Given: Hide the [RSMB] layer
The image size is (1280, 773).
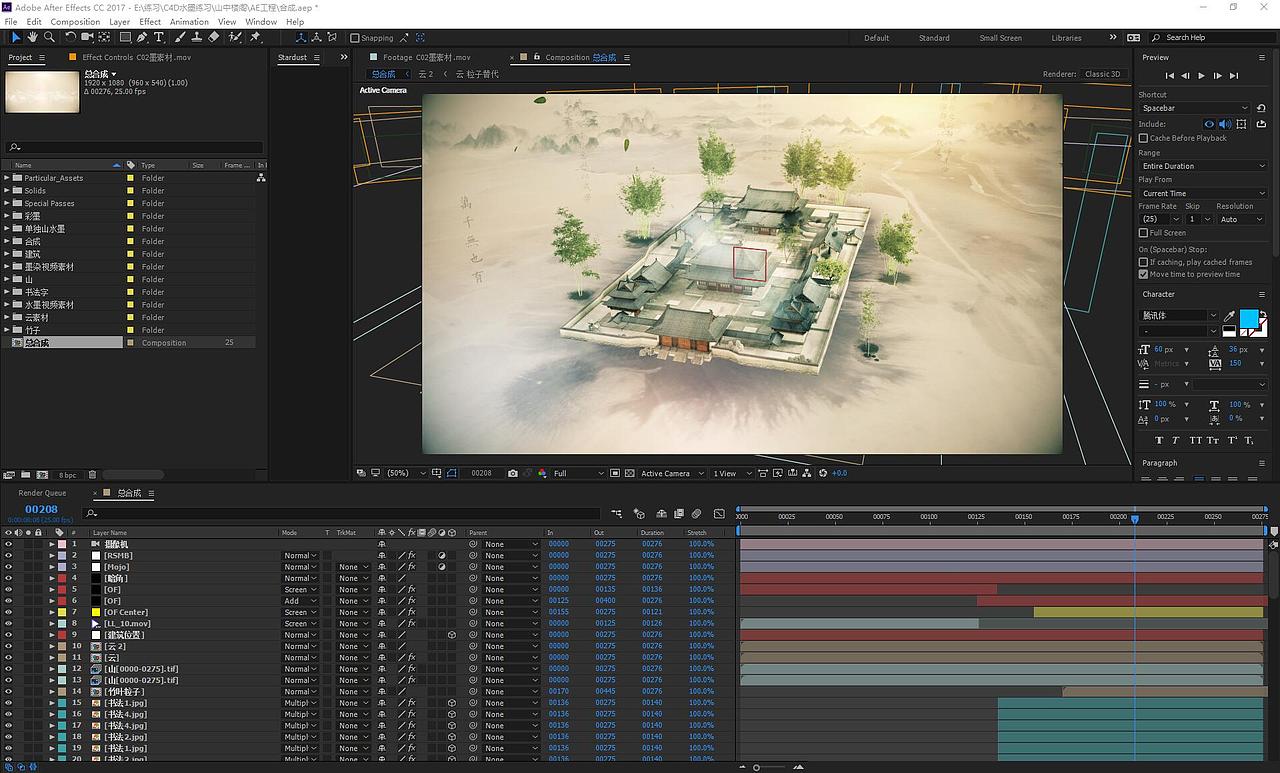Looking at the screenshot, I should (x=9, y=555).
